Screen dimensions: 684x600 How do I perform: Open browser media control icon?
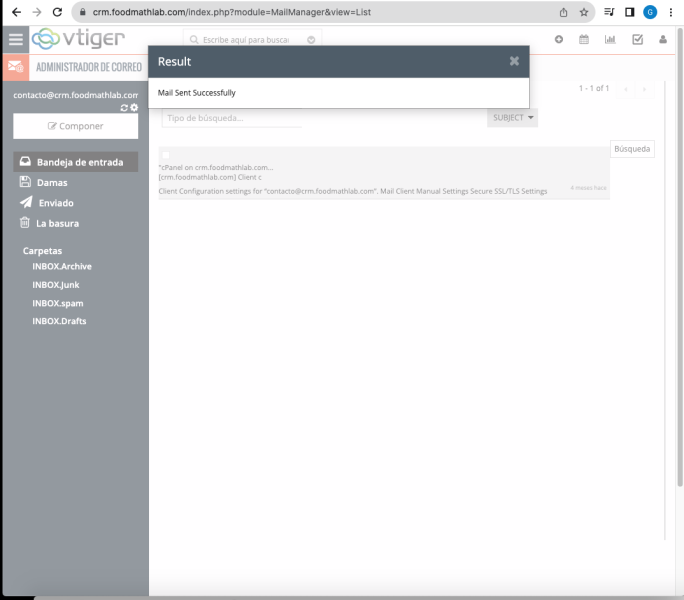(x=609, y=12)
